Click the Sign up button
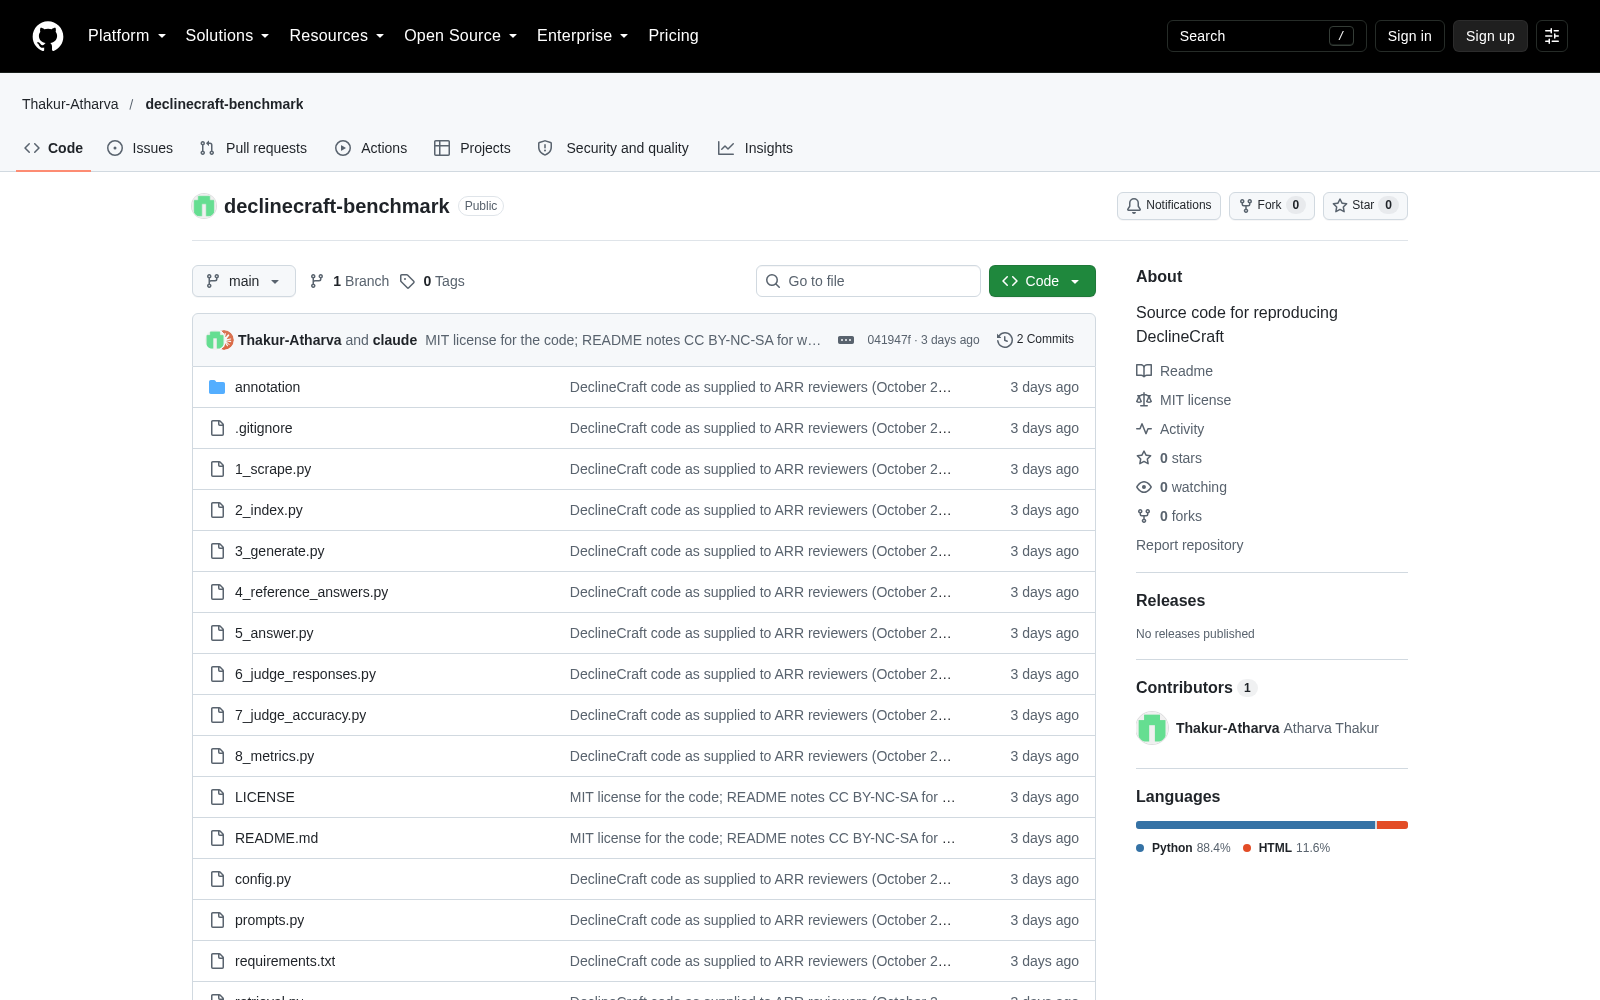This screenshot has height=1000, width=1600. (1490, 36)
